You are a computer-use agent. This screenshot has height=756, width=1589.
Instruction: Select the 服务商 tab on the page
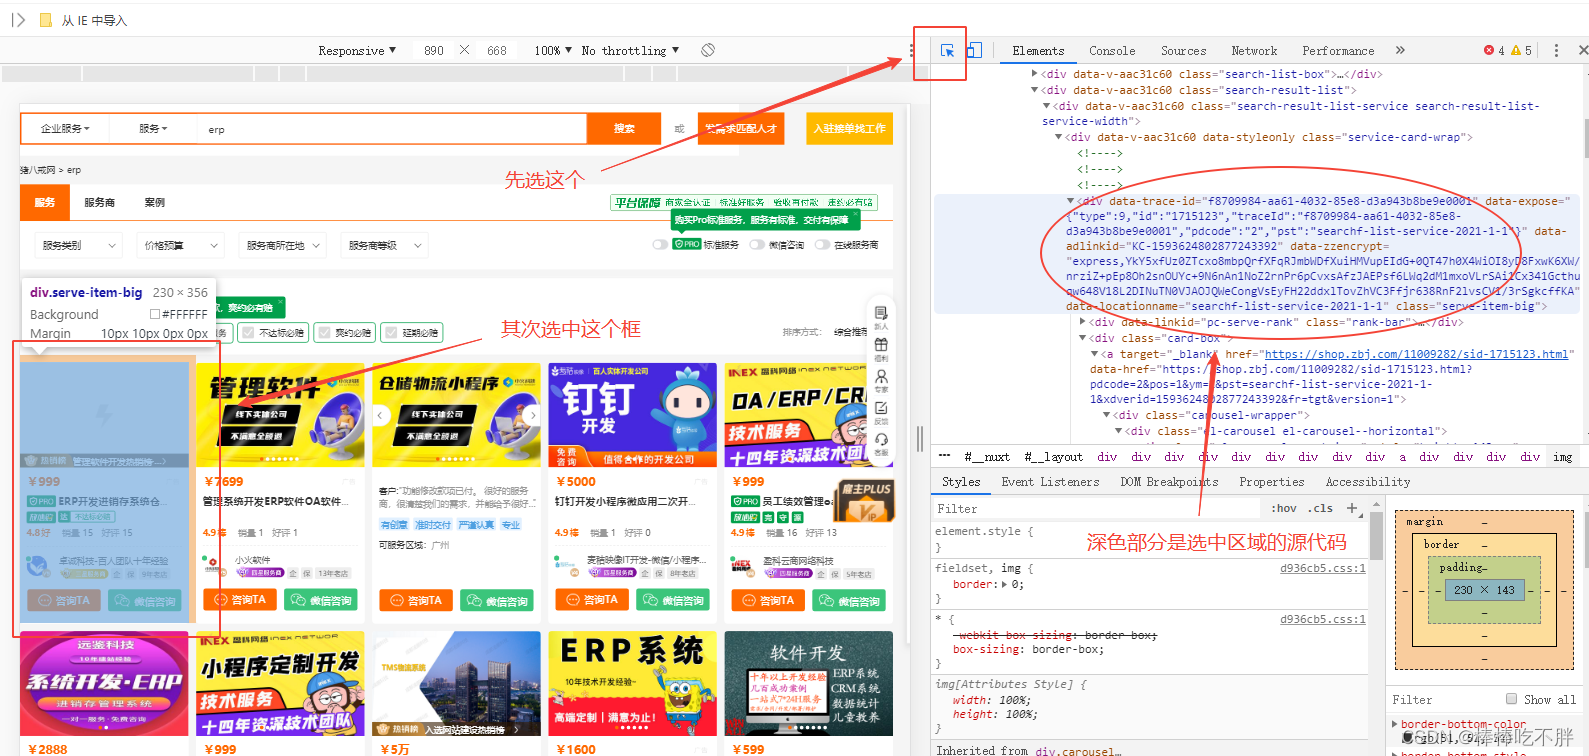pyautogui.click(x=99, y=202)
